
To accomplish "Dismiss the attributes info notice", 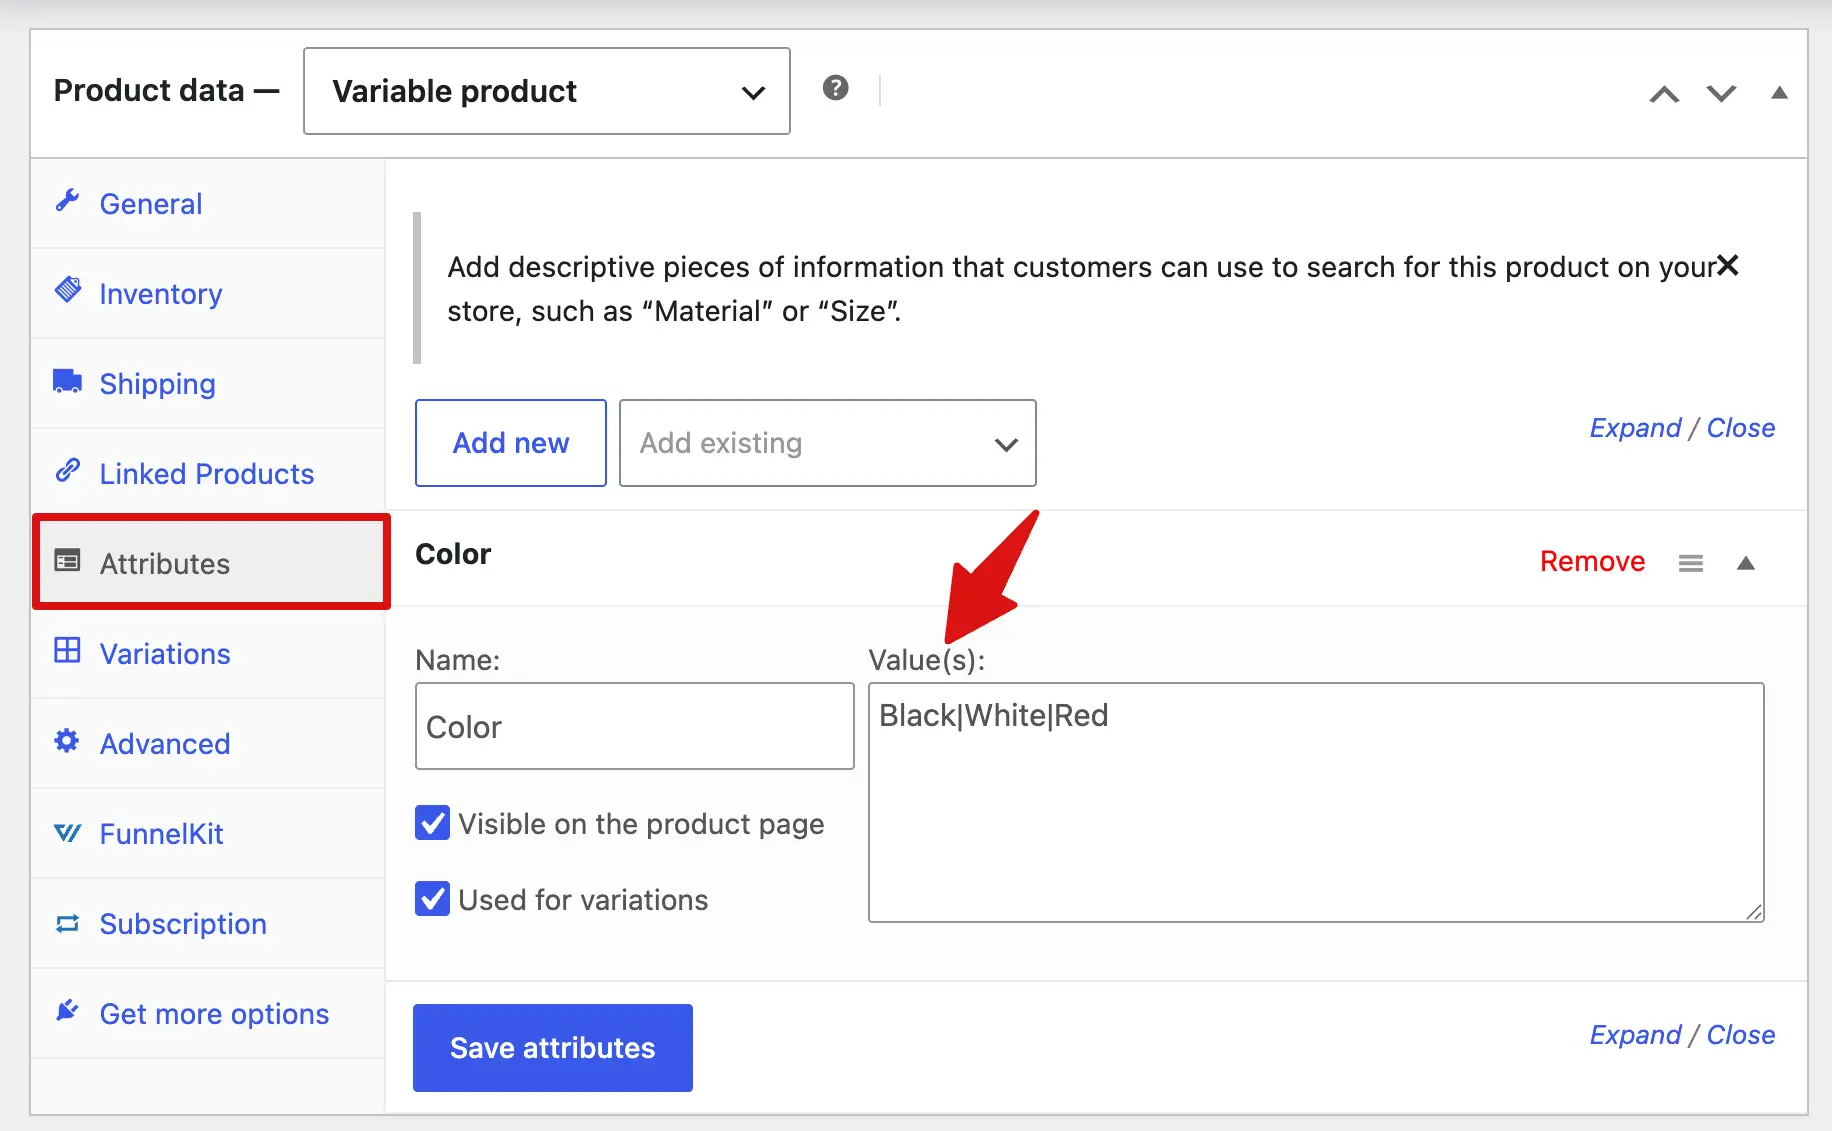I will [x=1728, y=265].
